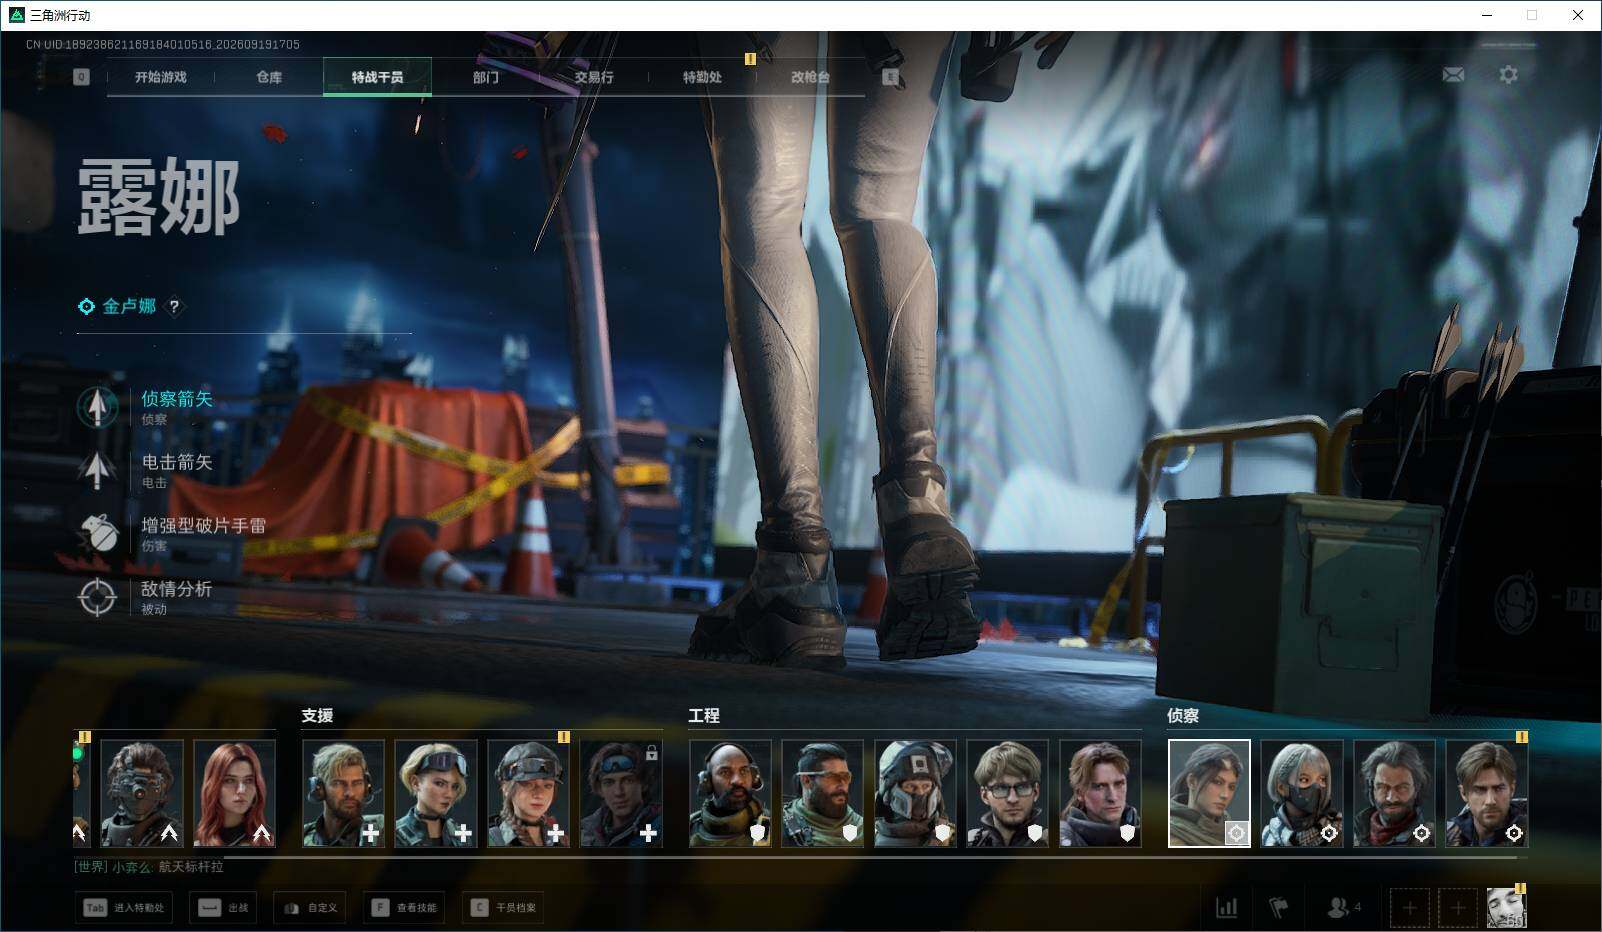Select the masked helmeted engineer operator
This screenshot has width=1602, height=932.
(x=915, y=793)
